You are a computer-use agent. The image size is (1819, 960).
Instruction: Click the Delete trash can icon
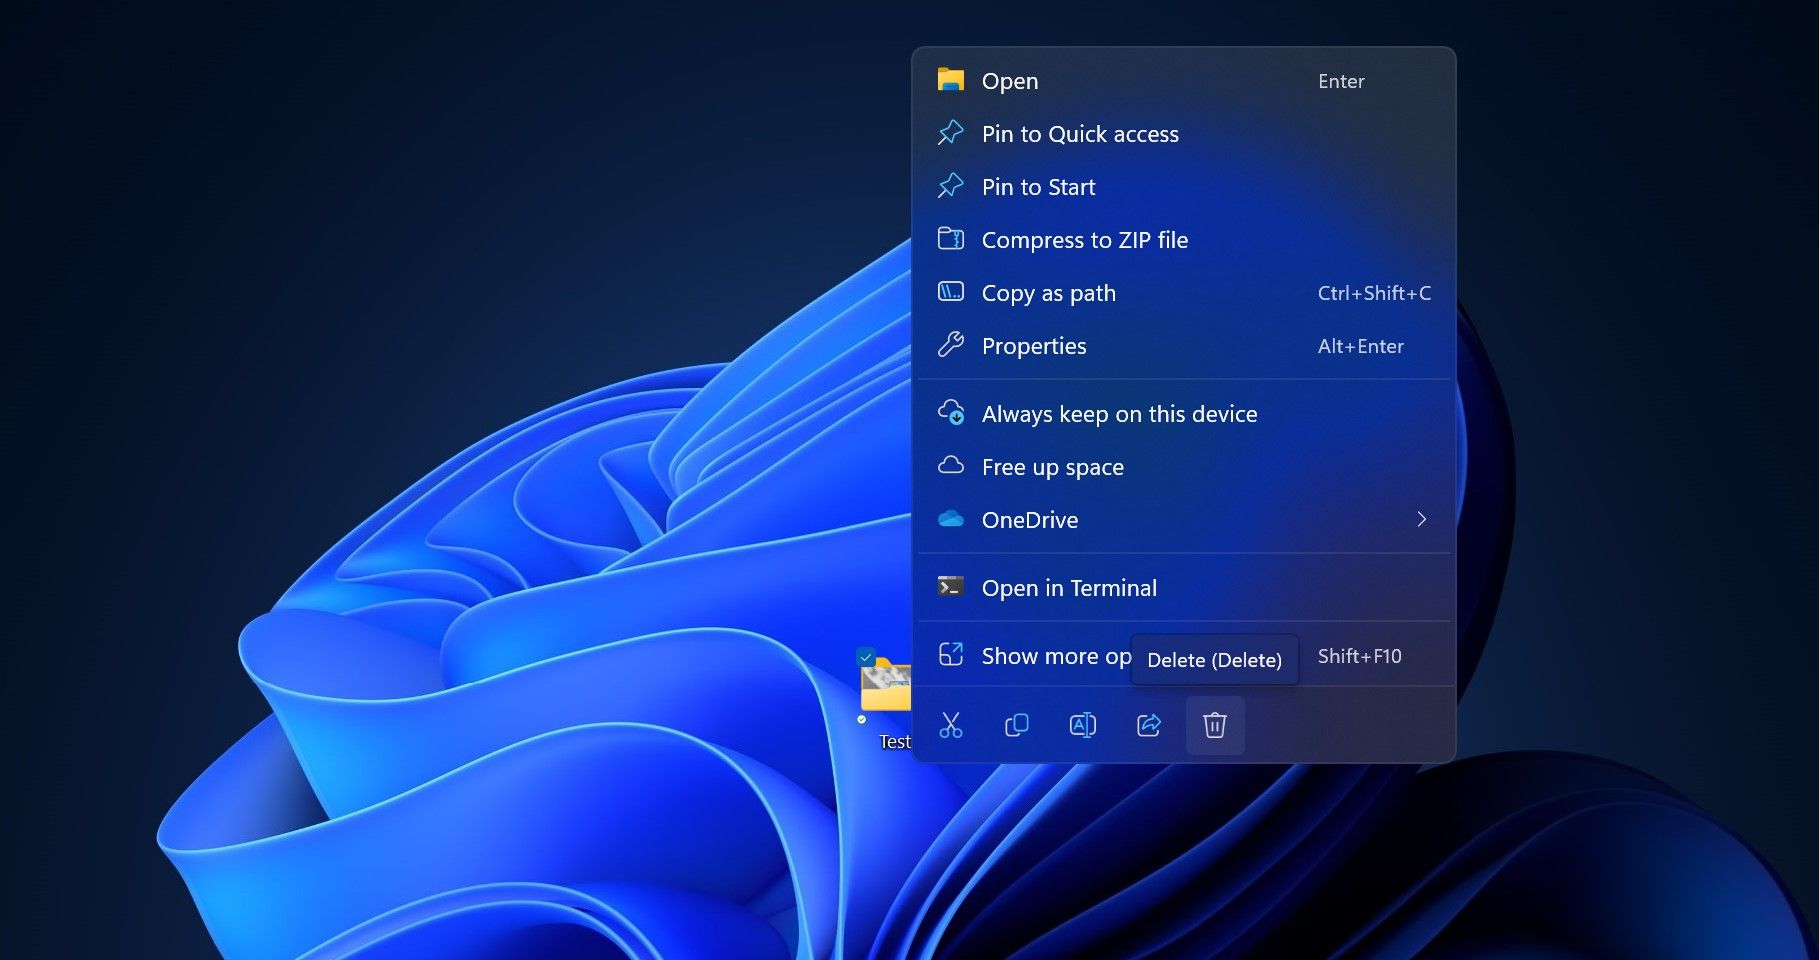tap(1214, 725)
